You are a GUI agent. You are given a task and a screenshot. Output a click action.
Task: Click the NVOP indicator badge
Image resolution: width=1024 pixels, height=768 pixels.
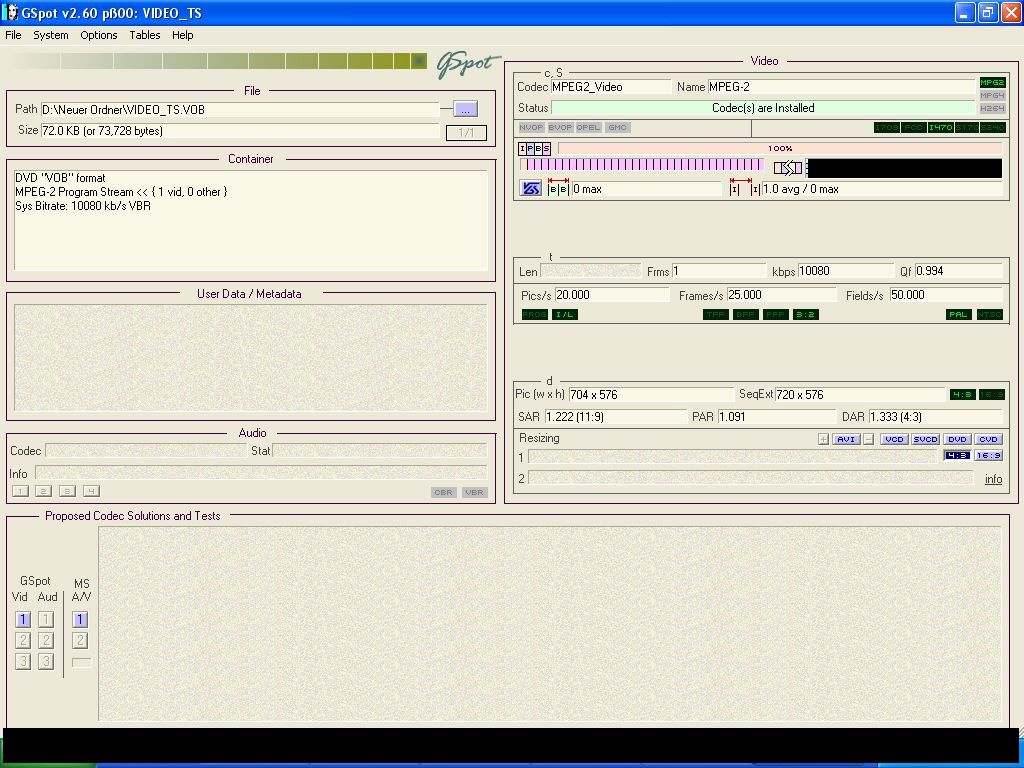click(531, 127)
